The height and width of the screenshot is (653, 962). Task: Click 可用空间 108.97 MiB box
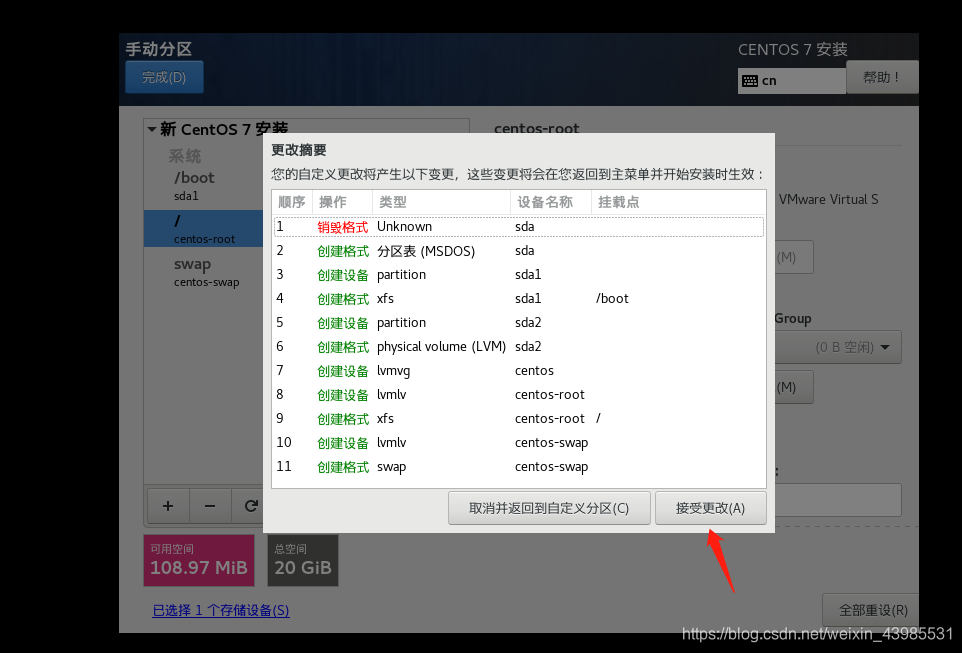coord(199,560)
